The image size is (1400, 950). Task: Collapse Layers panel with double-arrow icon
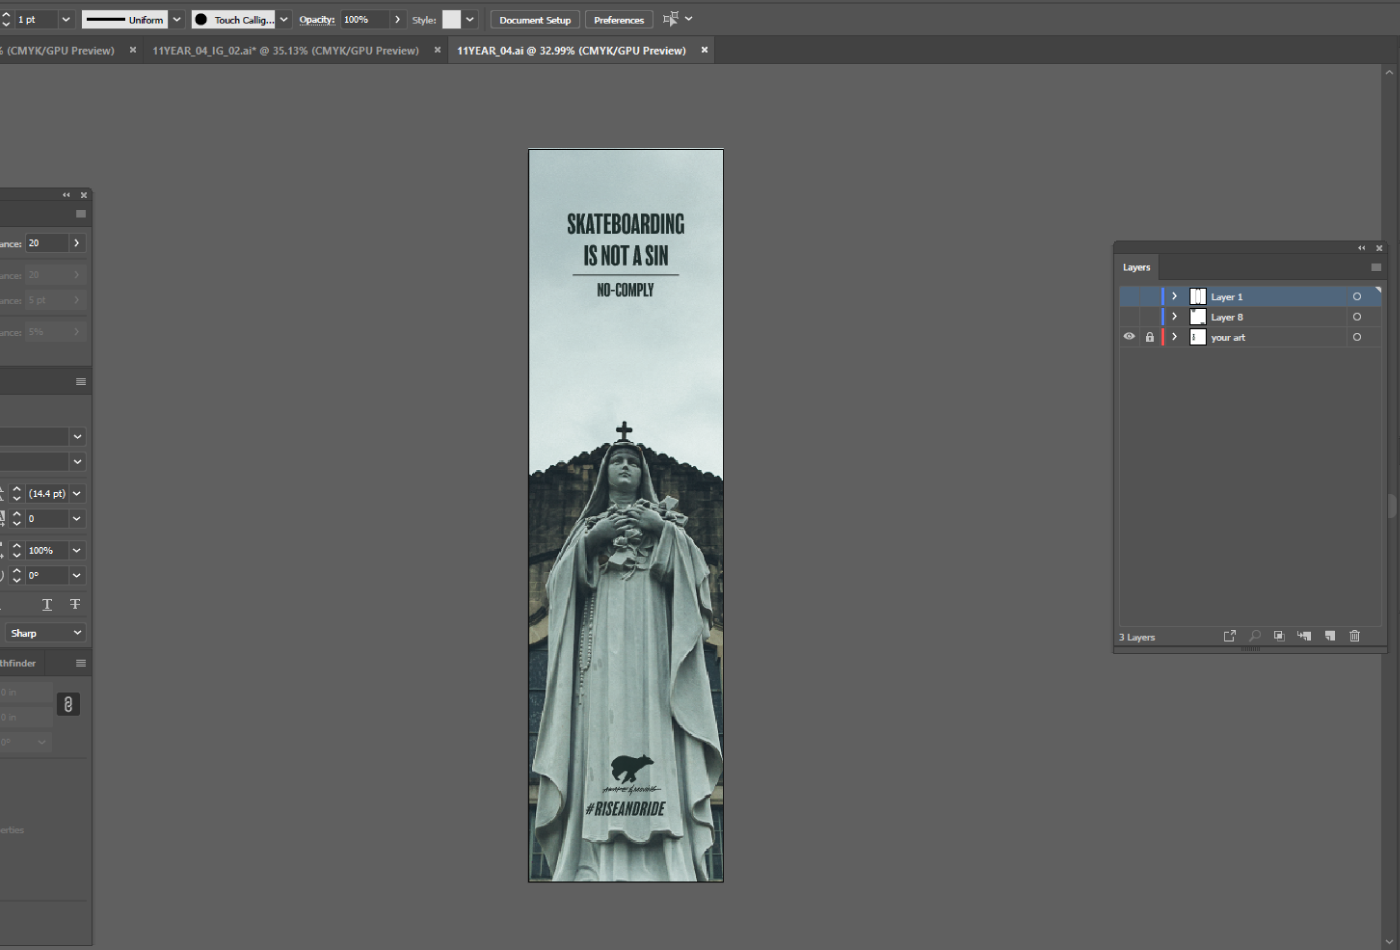coord(1361,248)
